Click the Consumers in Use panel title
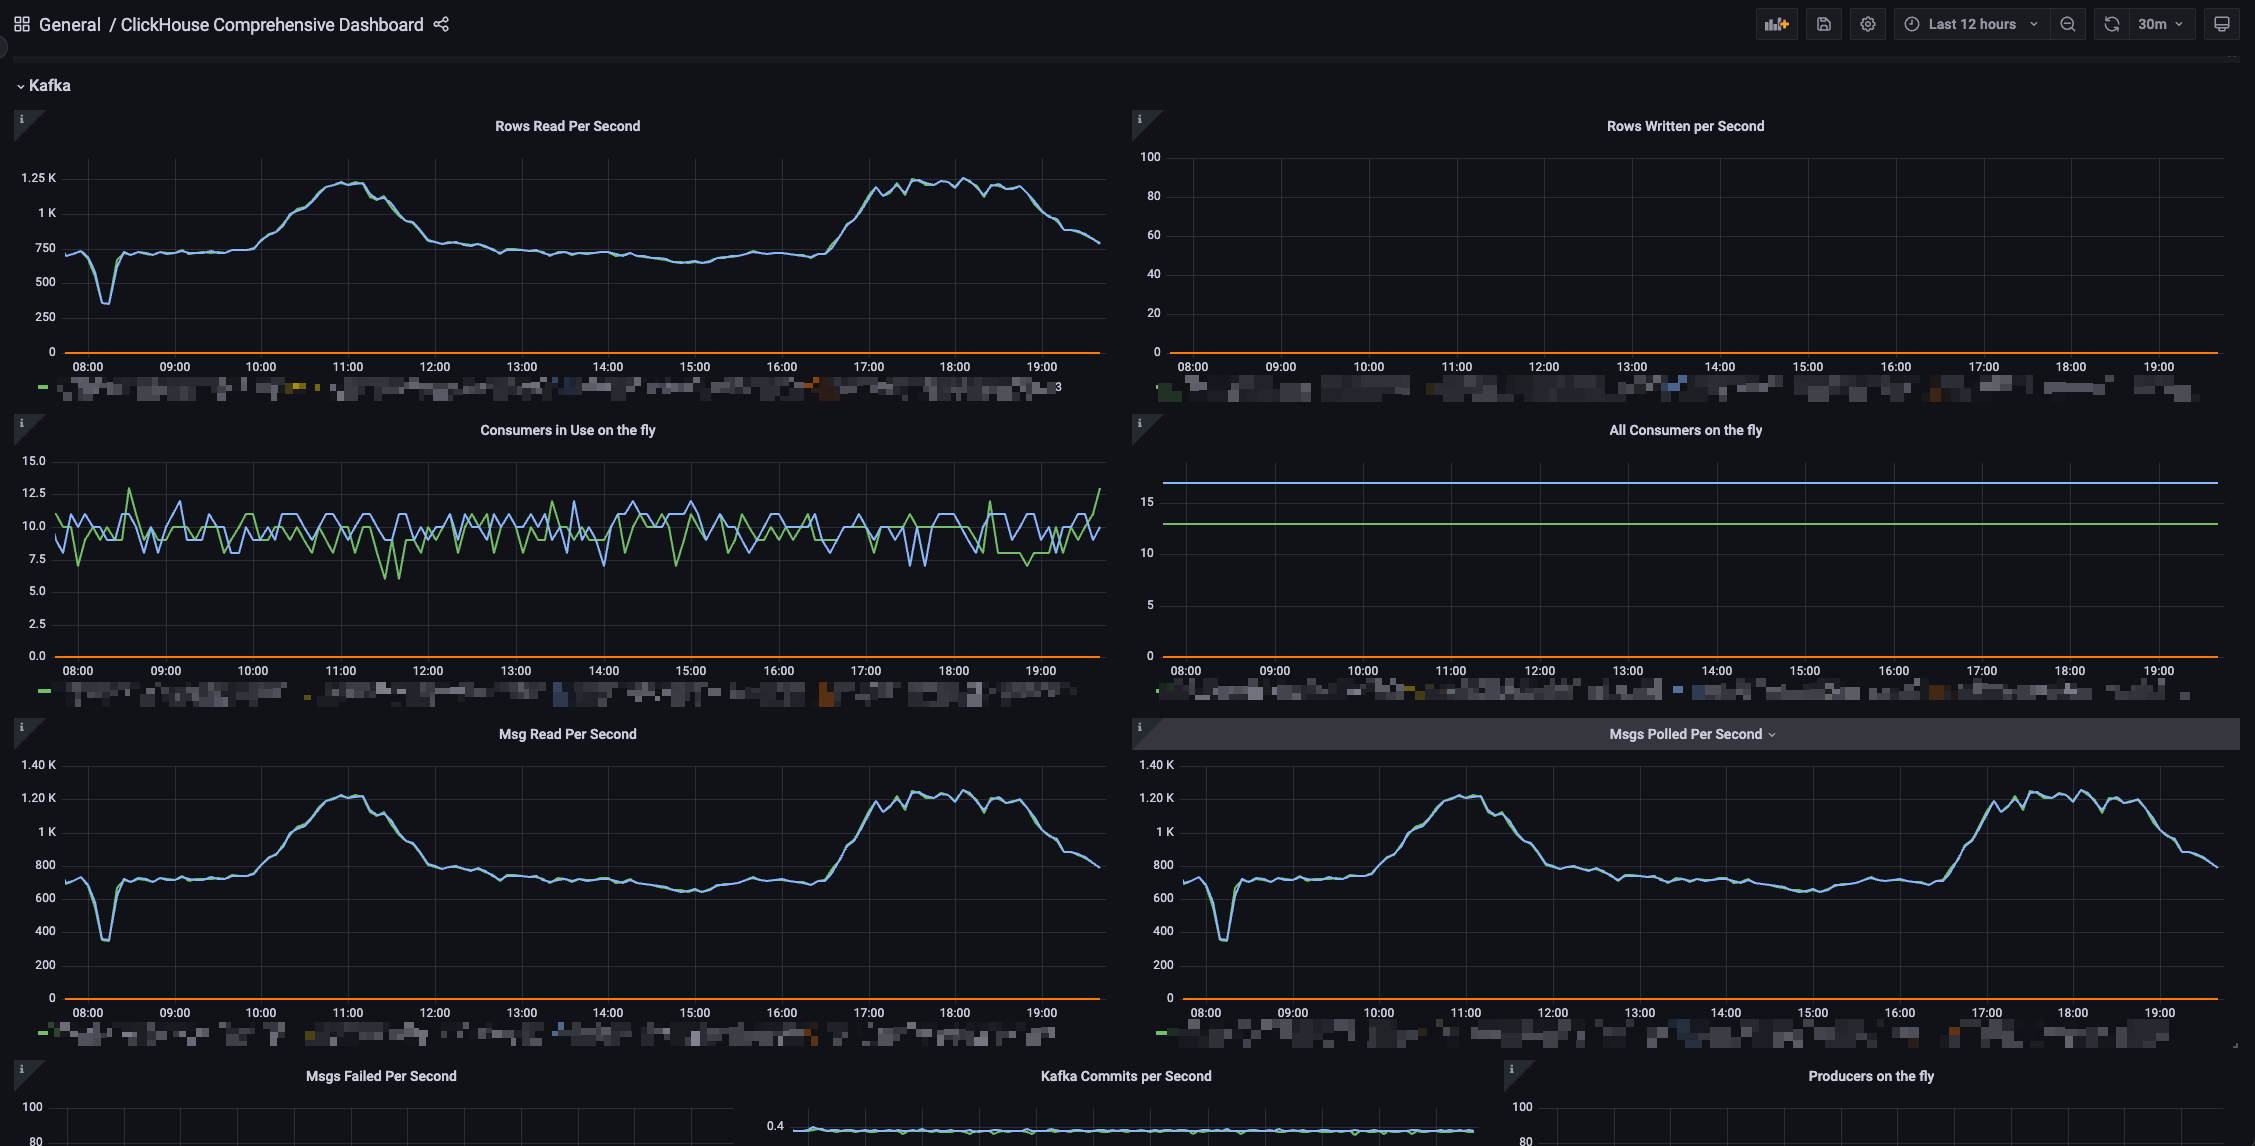This screenshot has height=1146, width=2255. coord(567,430)
